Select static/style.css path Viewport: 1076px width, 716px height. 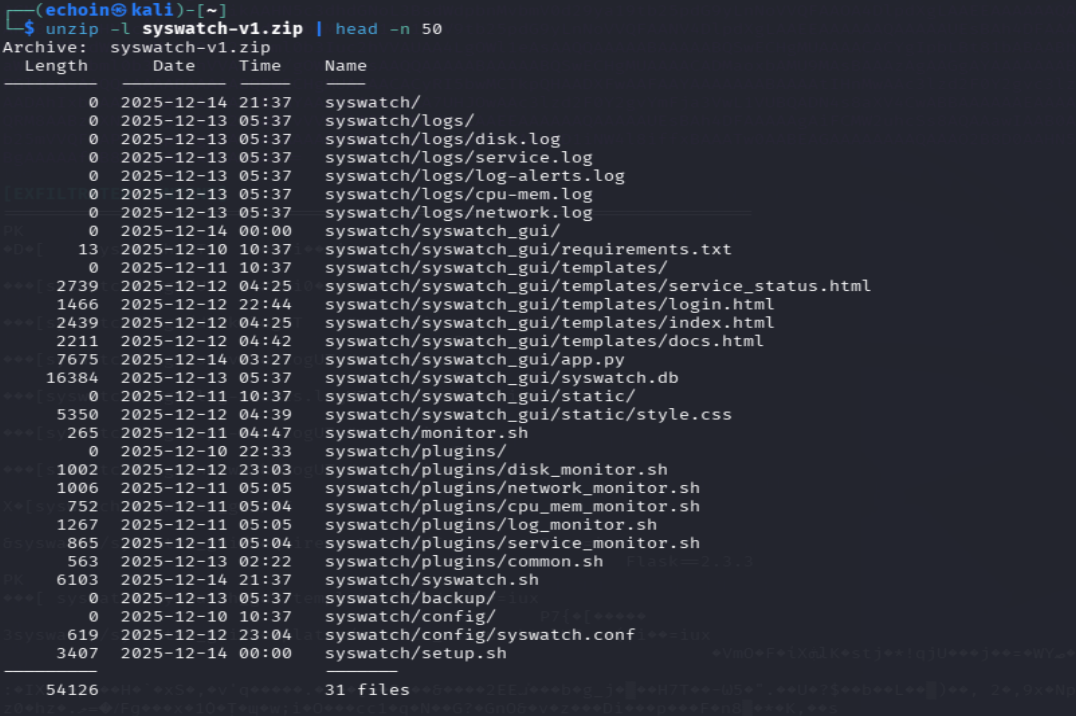(x=528, y=415)
